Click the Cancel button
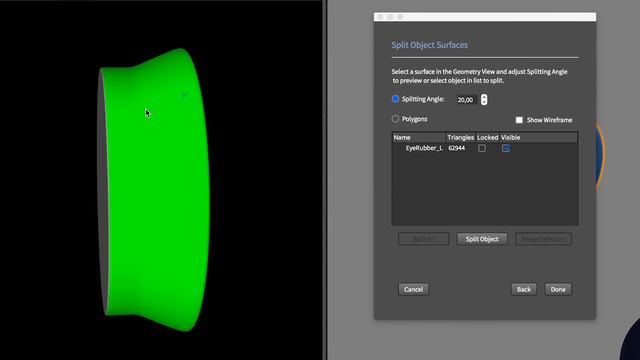The image size is (640, 360). [413, 289]
